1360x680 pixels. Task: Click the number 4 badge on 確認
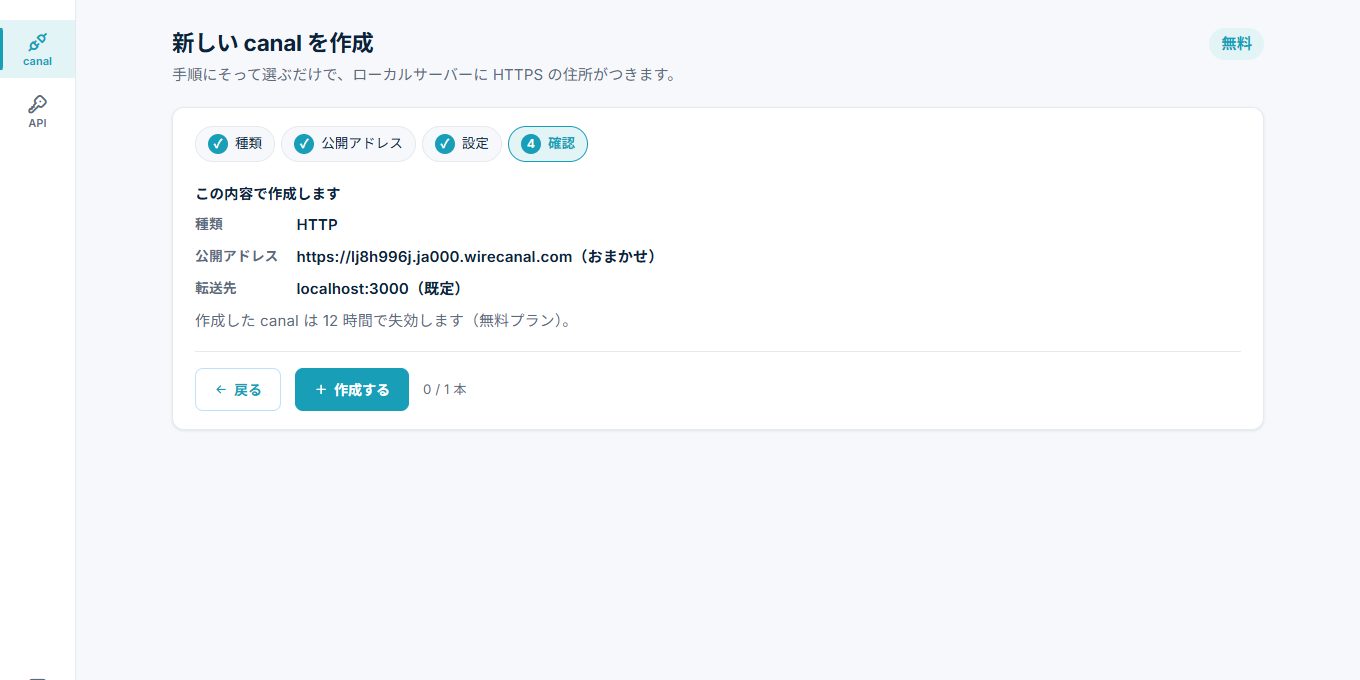531,144
